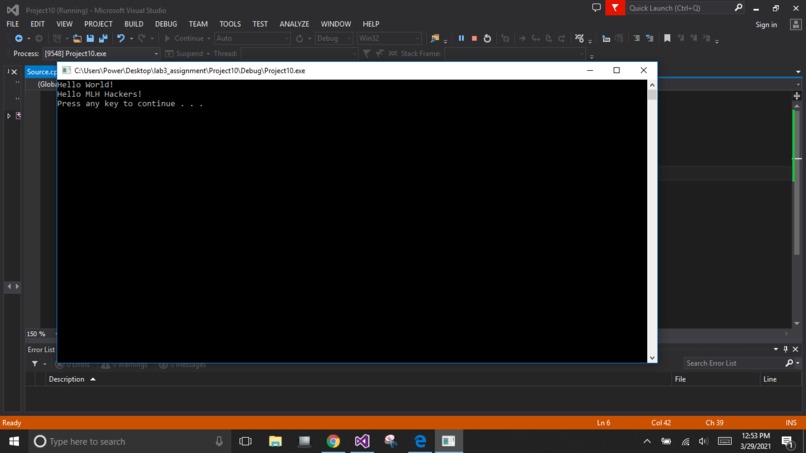Uncomment selected lines icon
The height and width of the screenshot is (453, 806).
coord(650,39)
